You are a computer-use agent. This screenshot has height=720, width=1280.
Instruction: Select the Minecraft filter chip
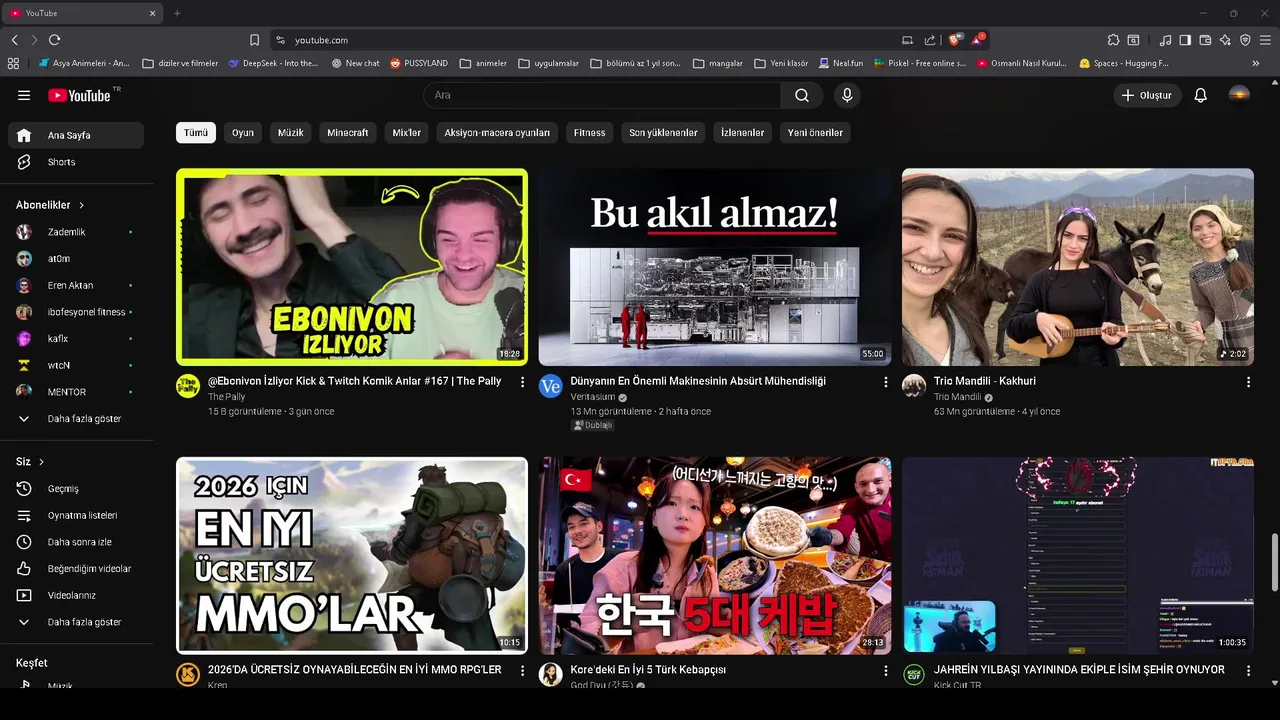click(x=348, y=132)
